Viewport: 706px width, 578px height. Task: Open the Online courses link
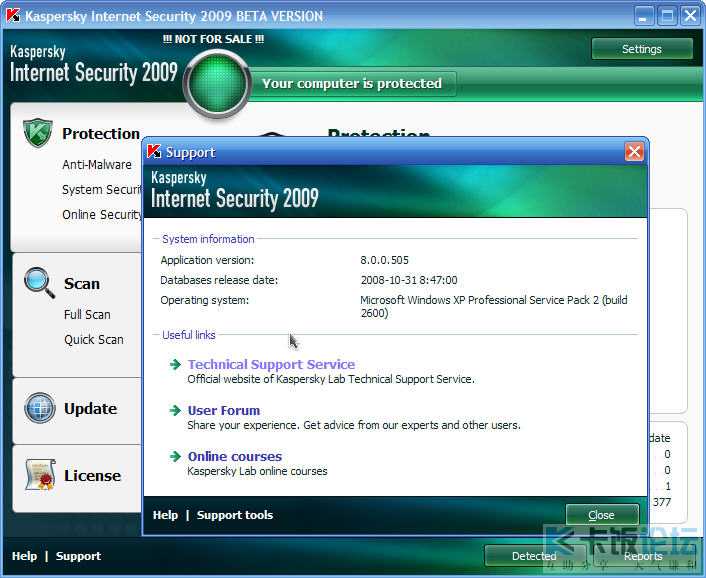click(235, 456)
